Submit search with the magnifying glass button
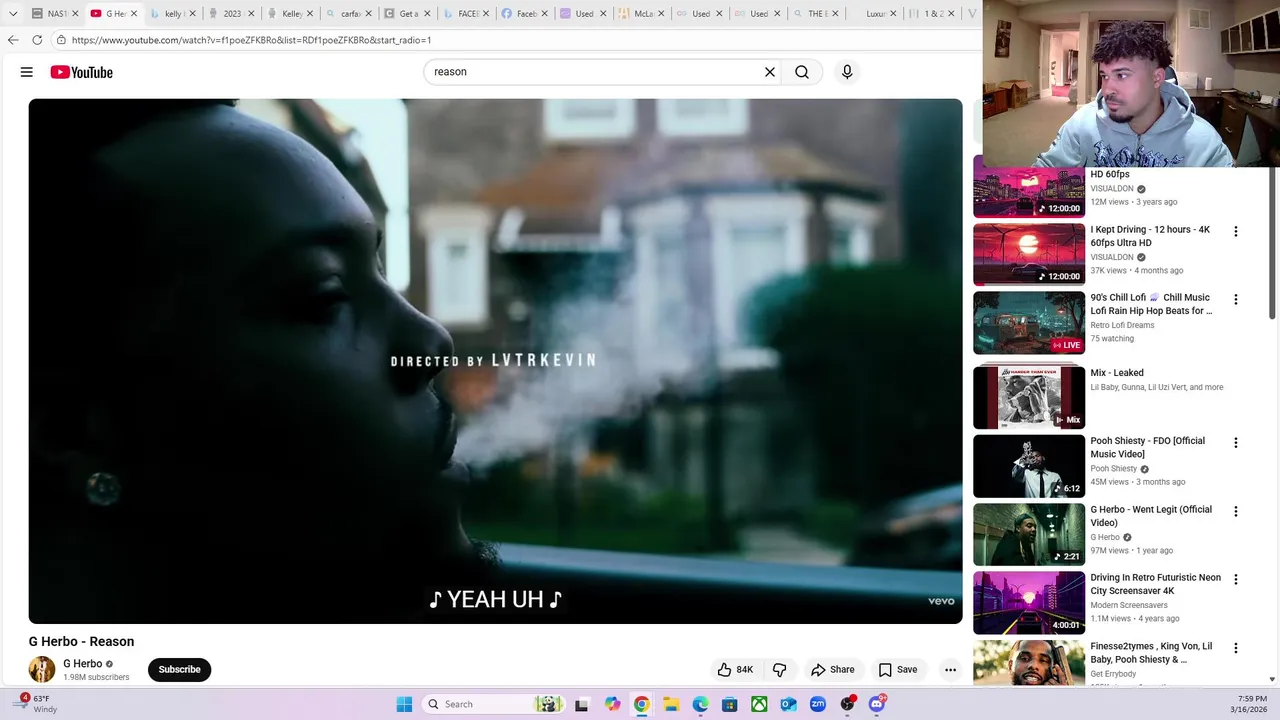Viewport: 1280px width, 720px height. [802, 72]
